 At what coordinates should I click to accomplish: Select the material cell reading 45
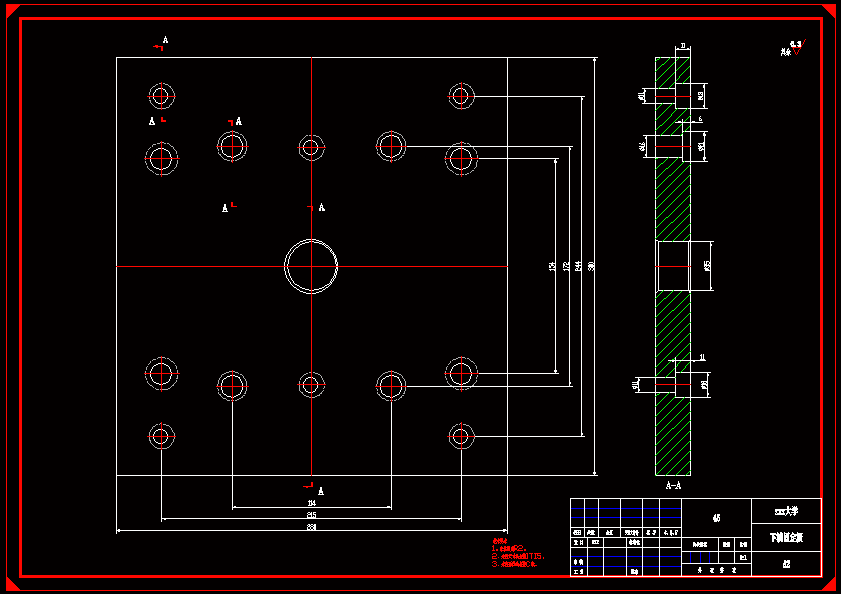point(717,518)
